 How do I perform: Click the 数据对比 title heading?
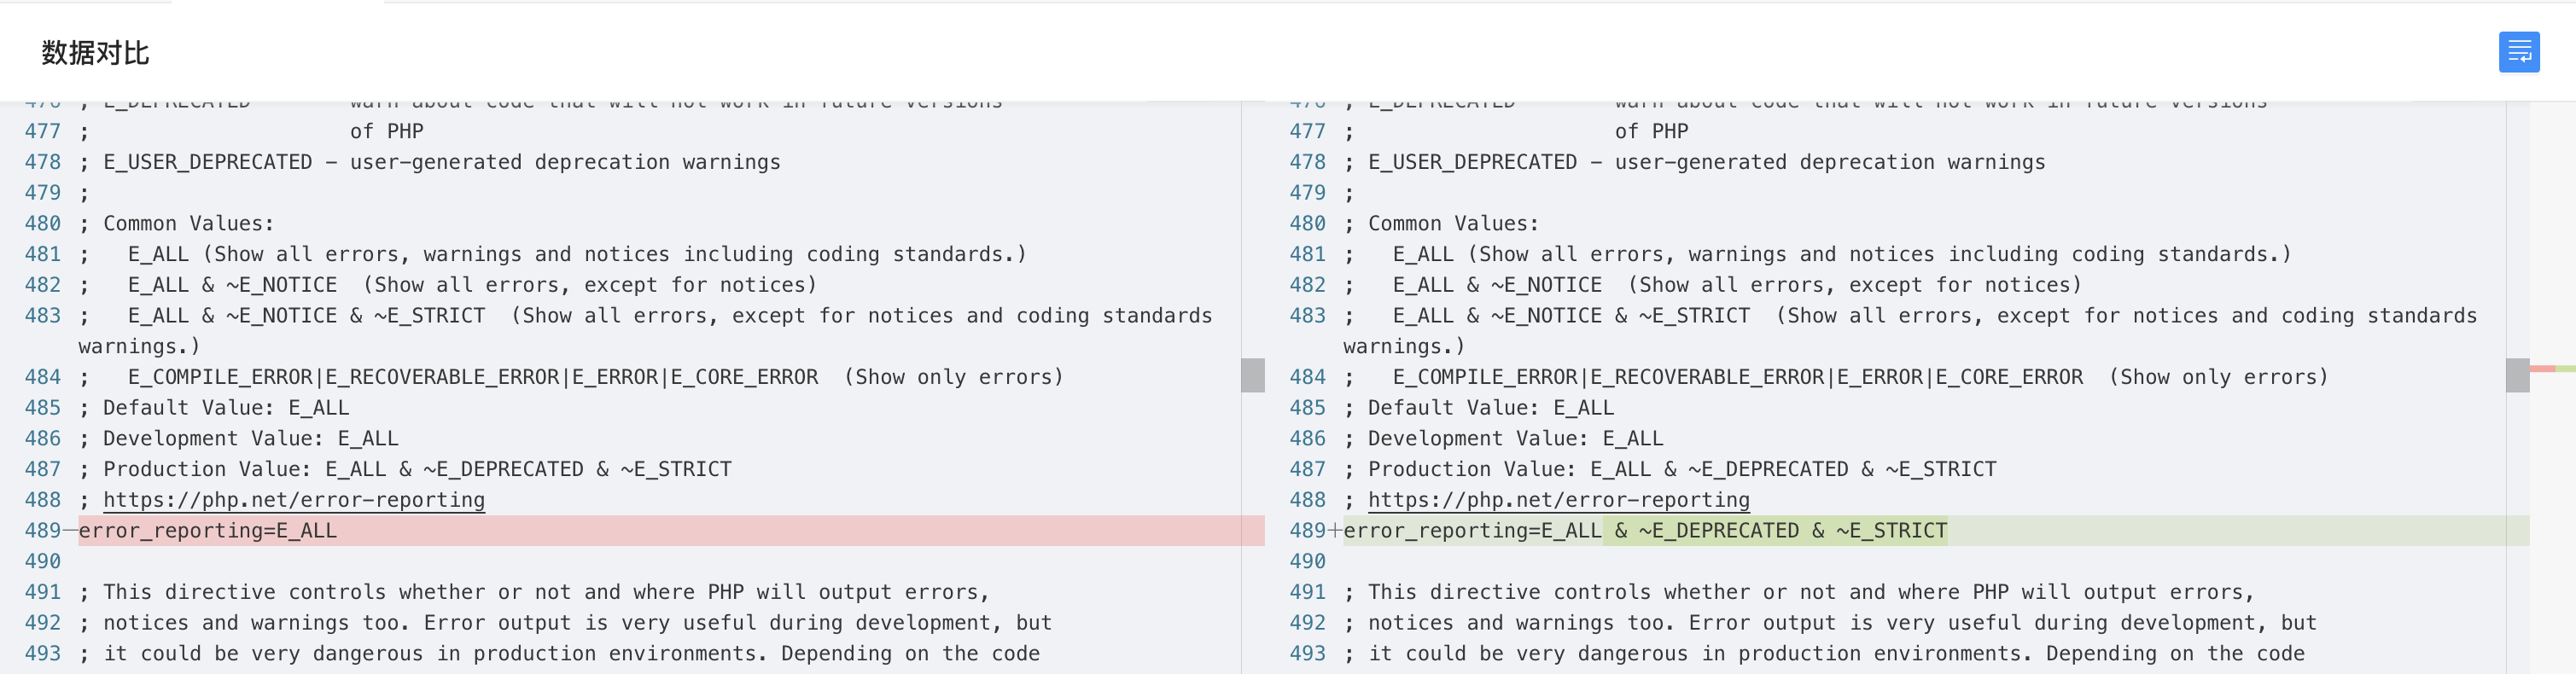point(95,53)
